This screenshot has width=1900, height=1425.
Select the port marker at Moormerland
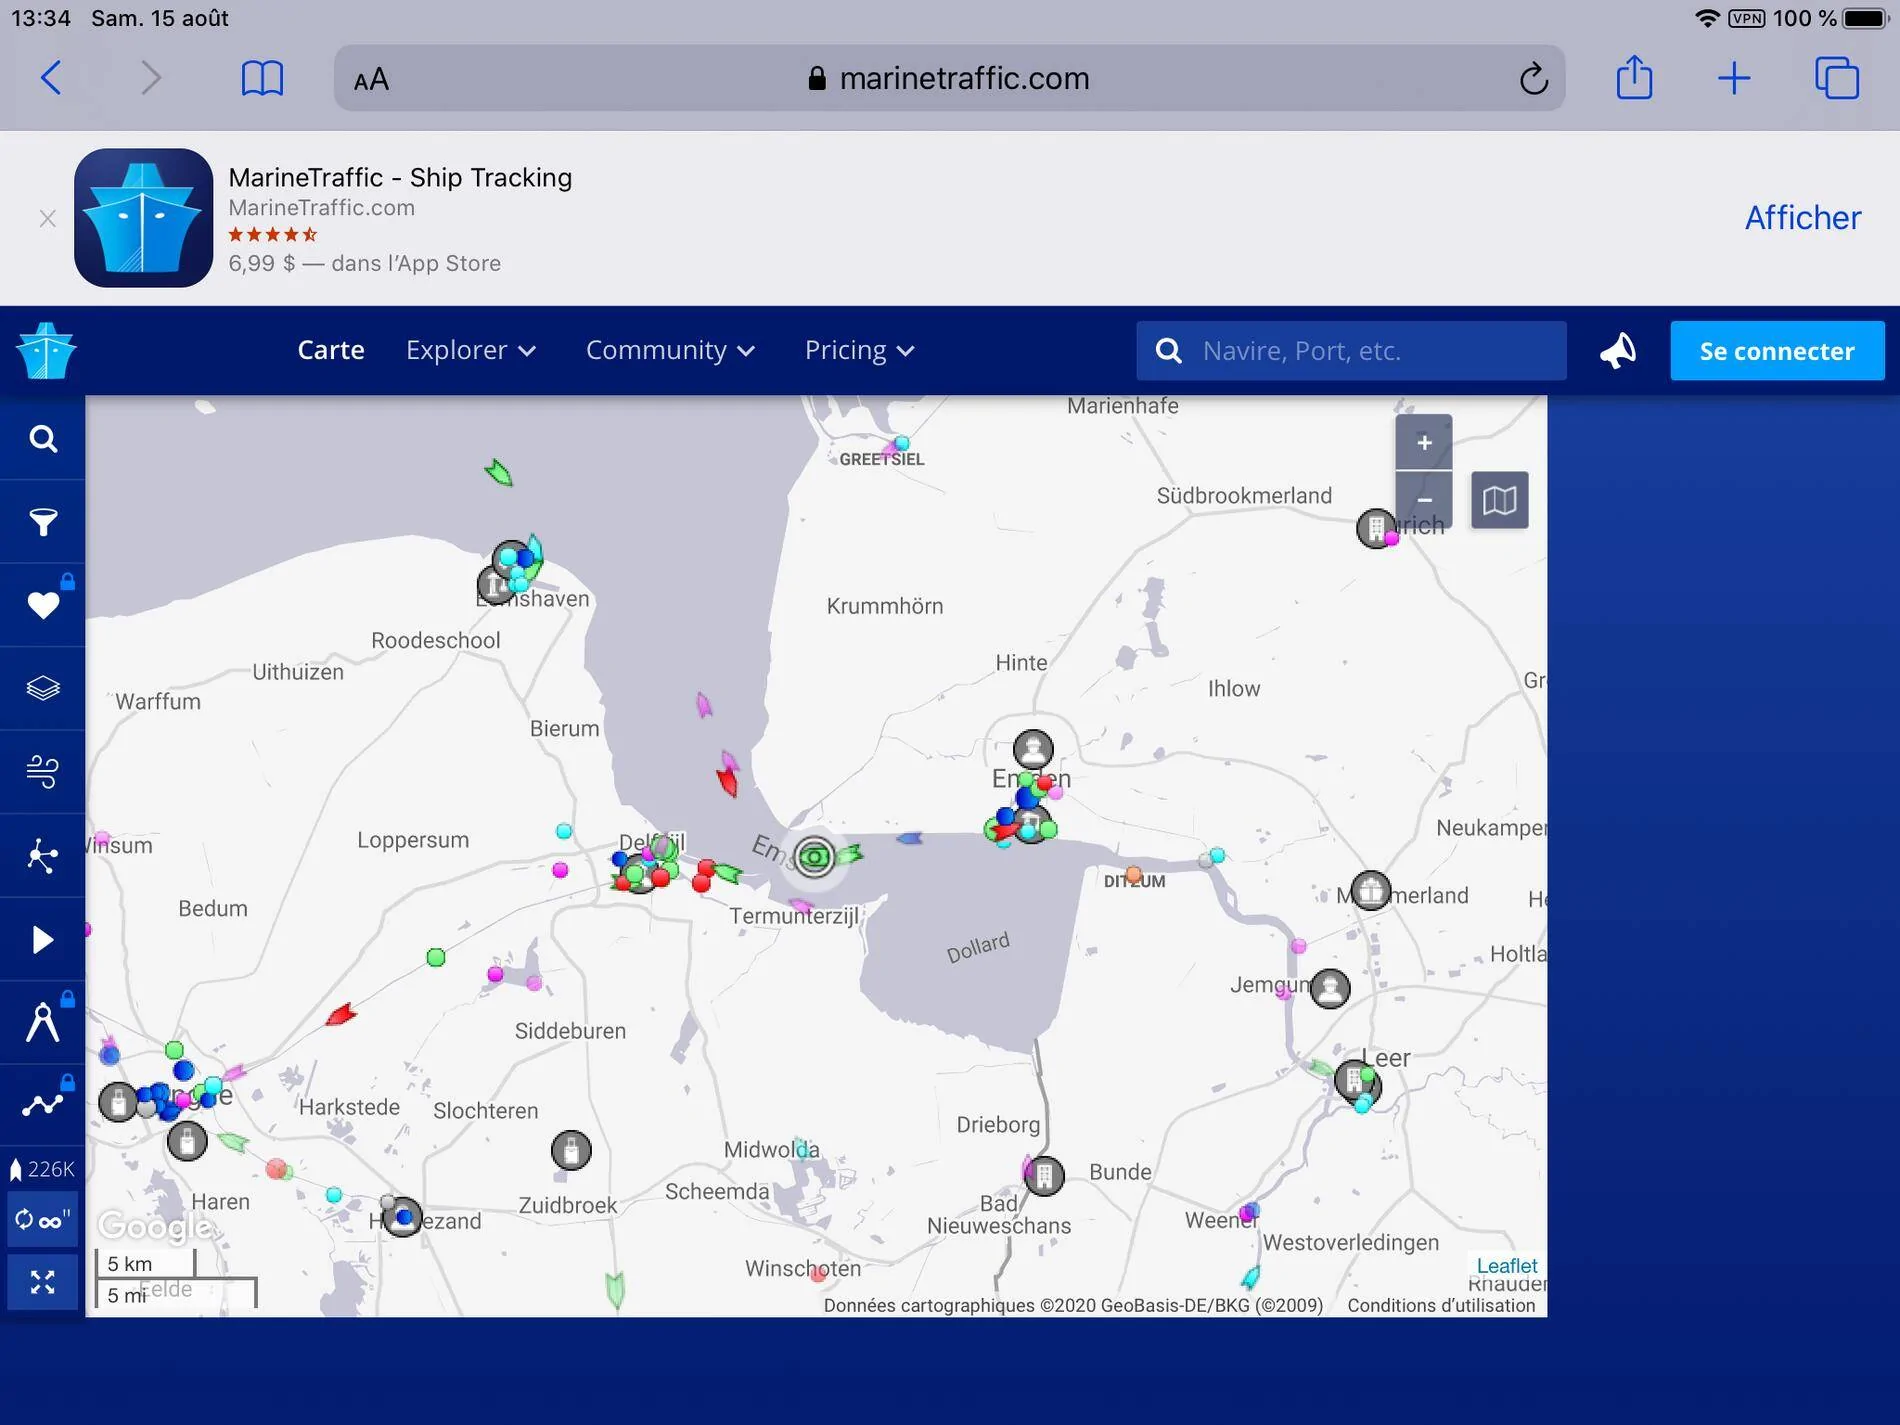1370,890
